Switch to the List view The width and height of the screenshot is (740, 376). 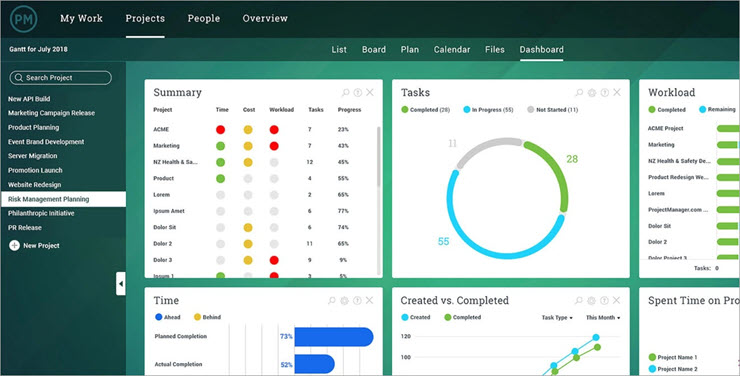339,50
